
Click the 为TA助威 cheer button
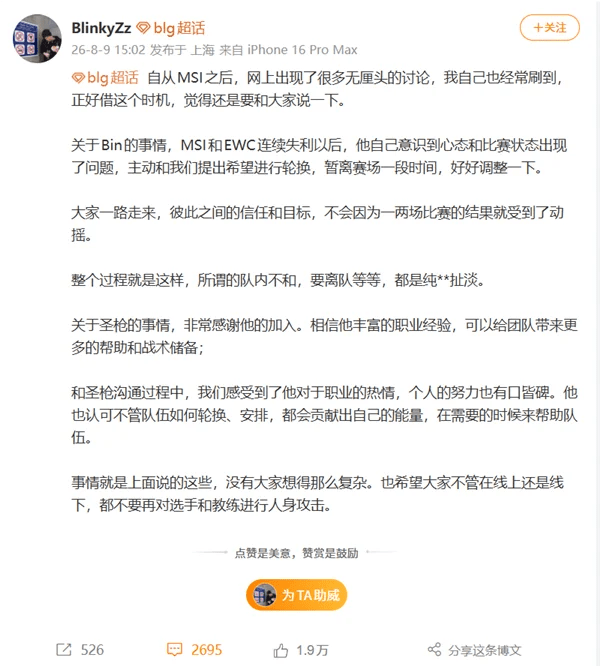tap(296, 595)
